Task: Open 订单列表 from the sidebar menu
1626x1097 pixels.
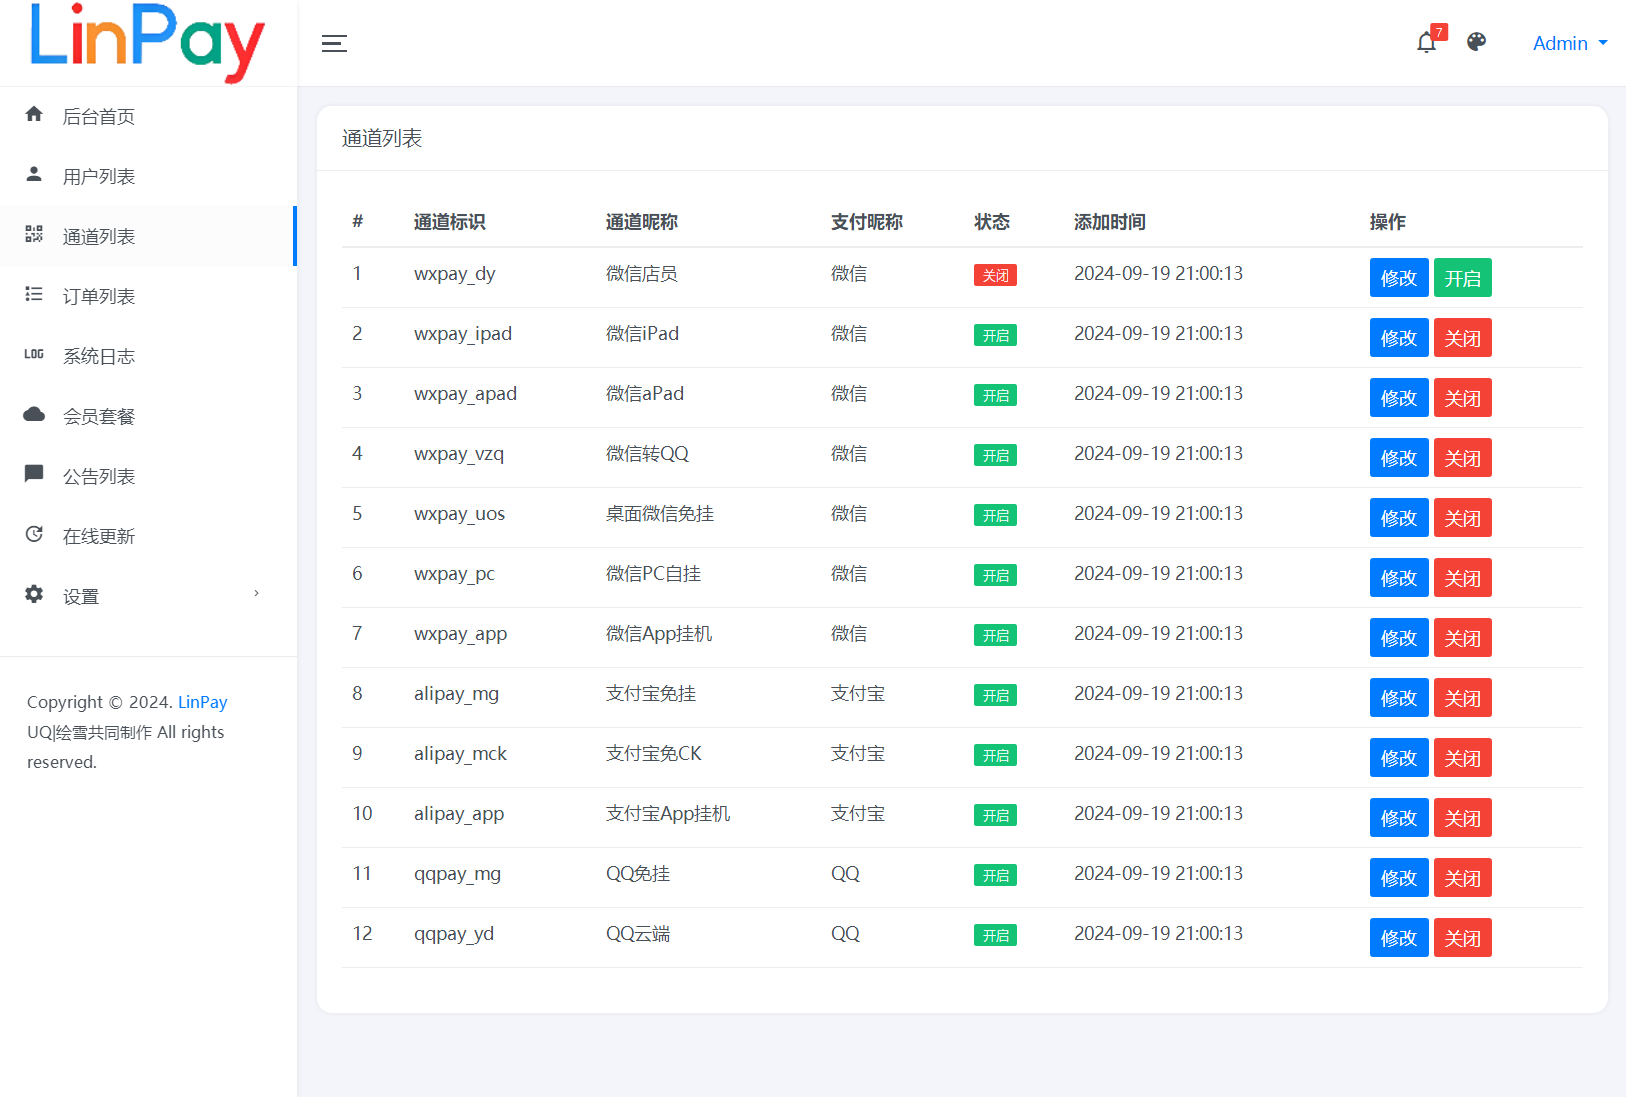Action: [99, 295]
